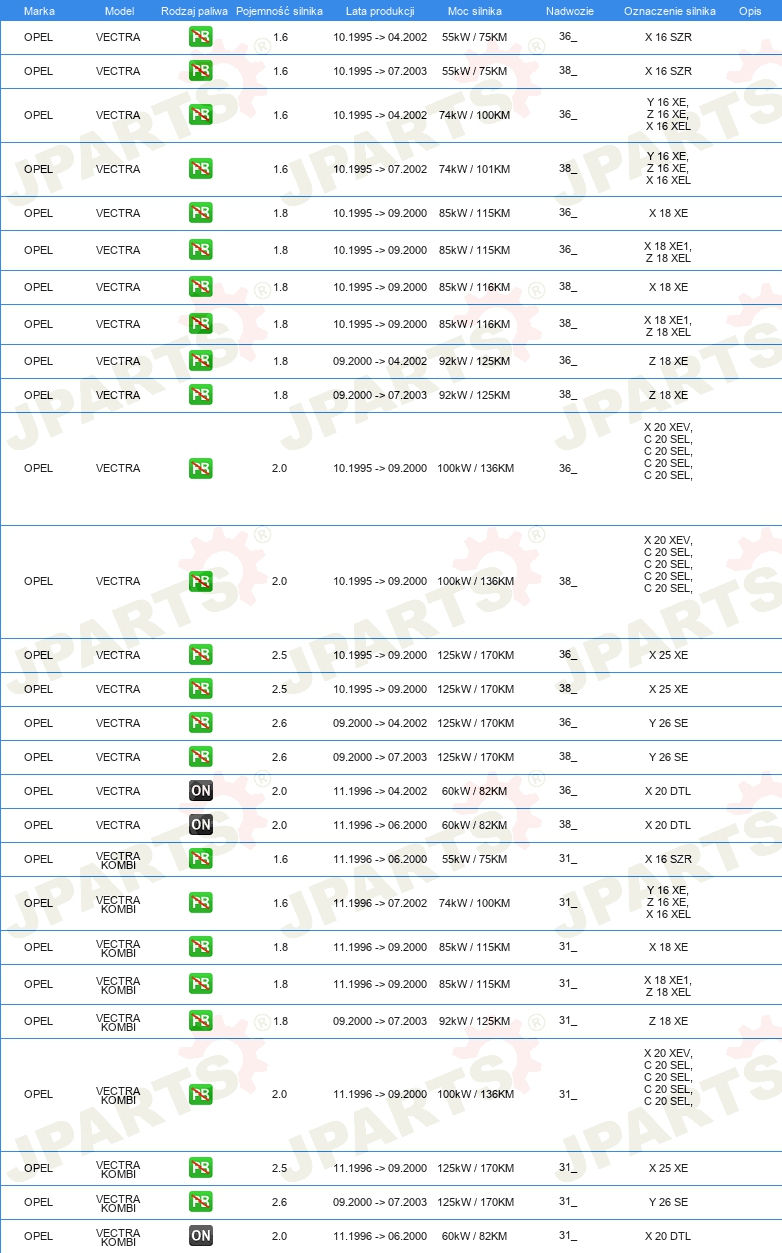Click Y 26 SE engine code in Vectra Kombi row

668,1202
